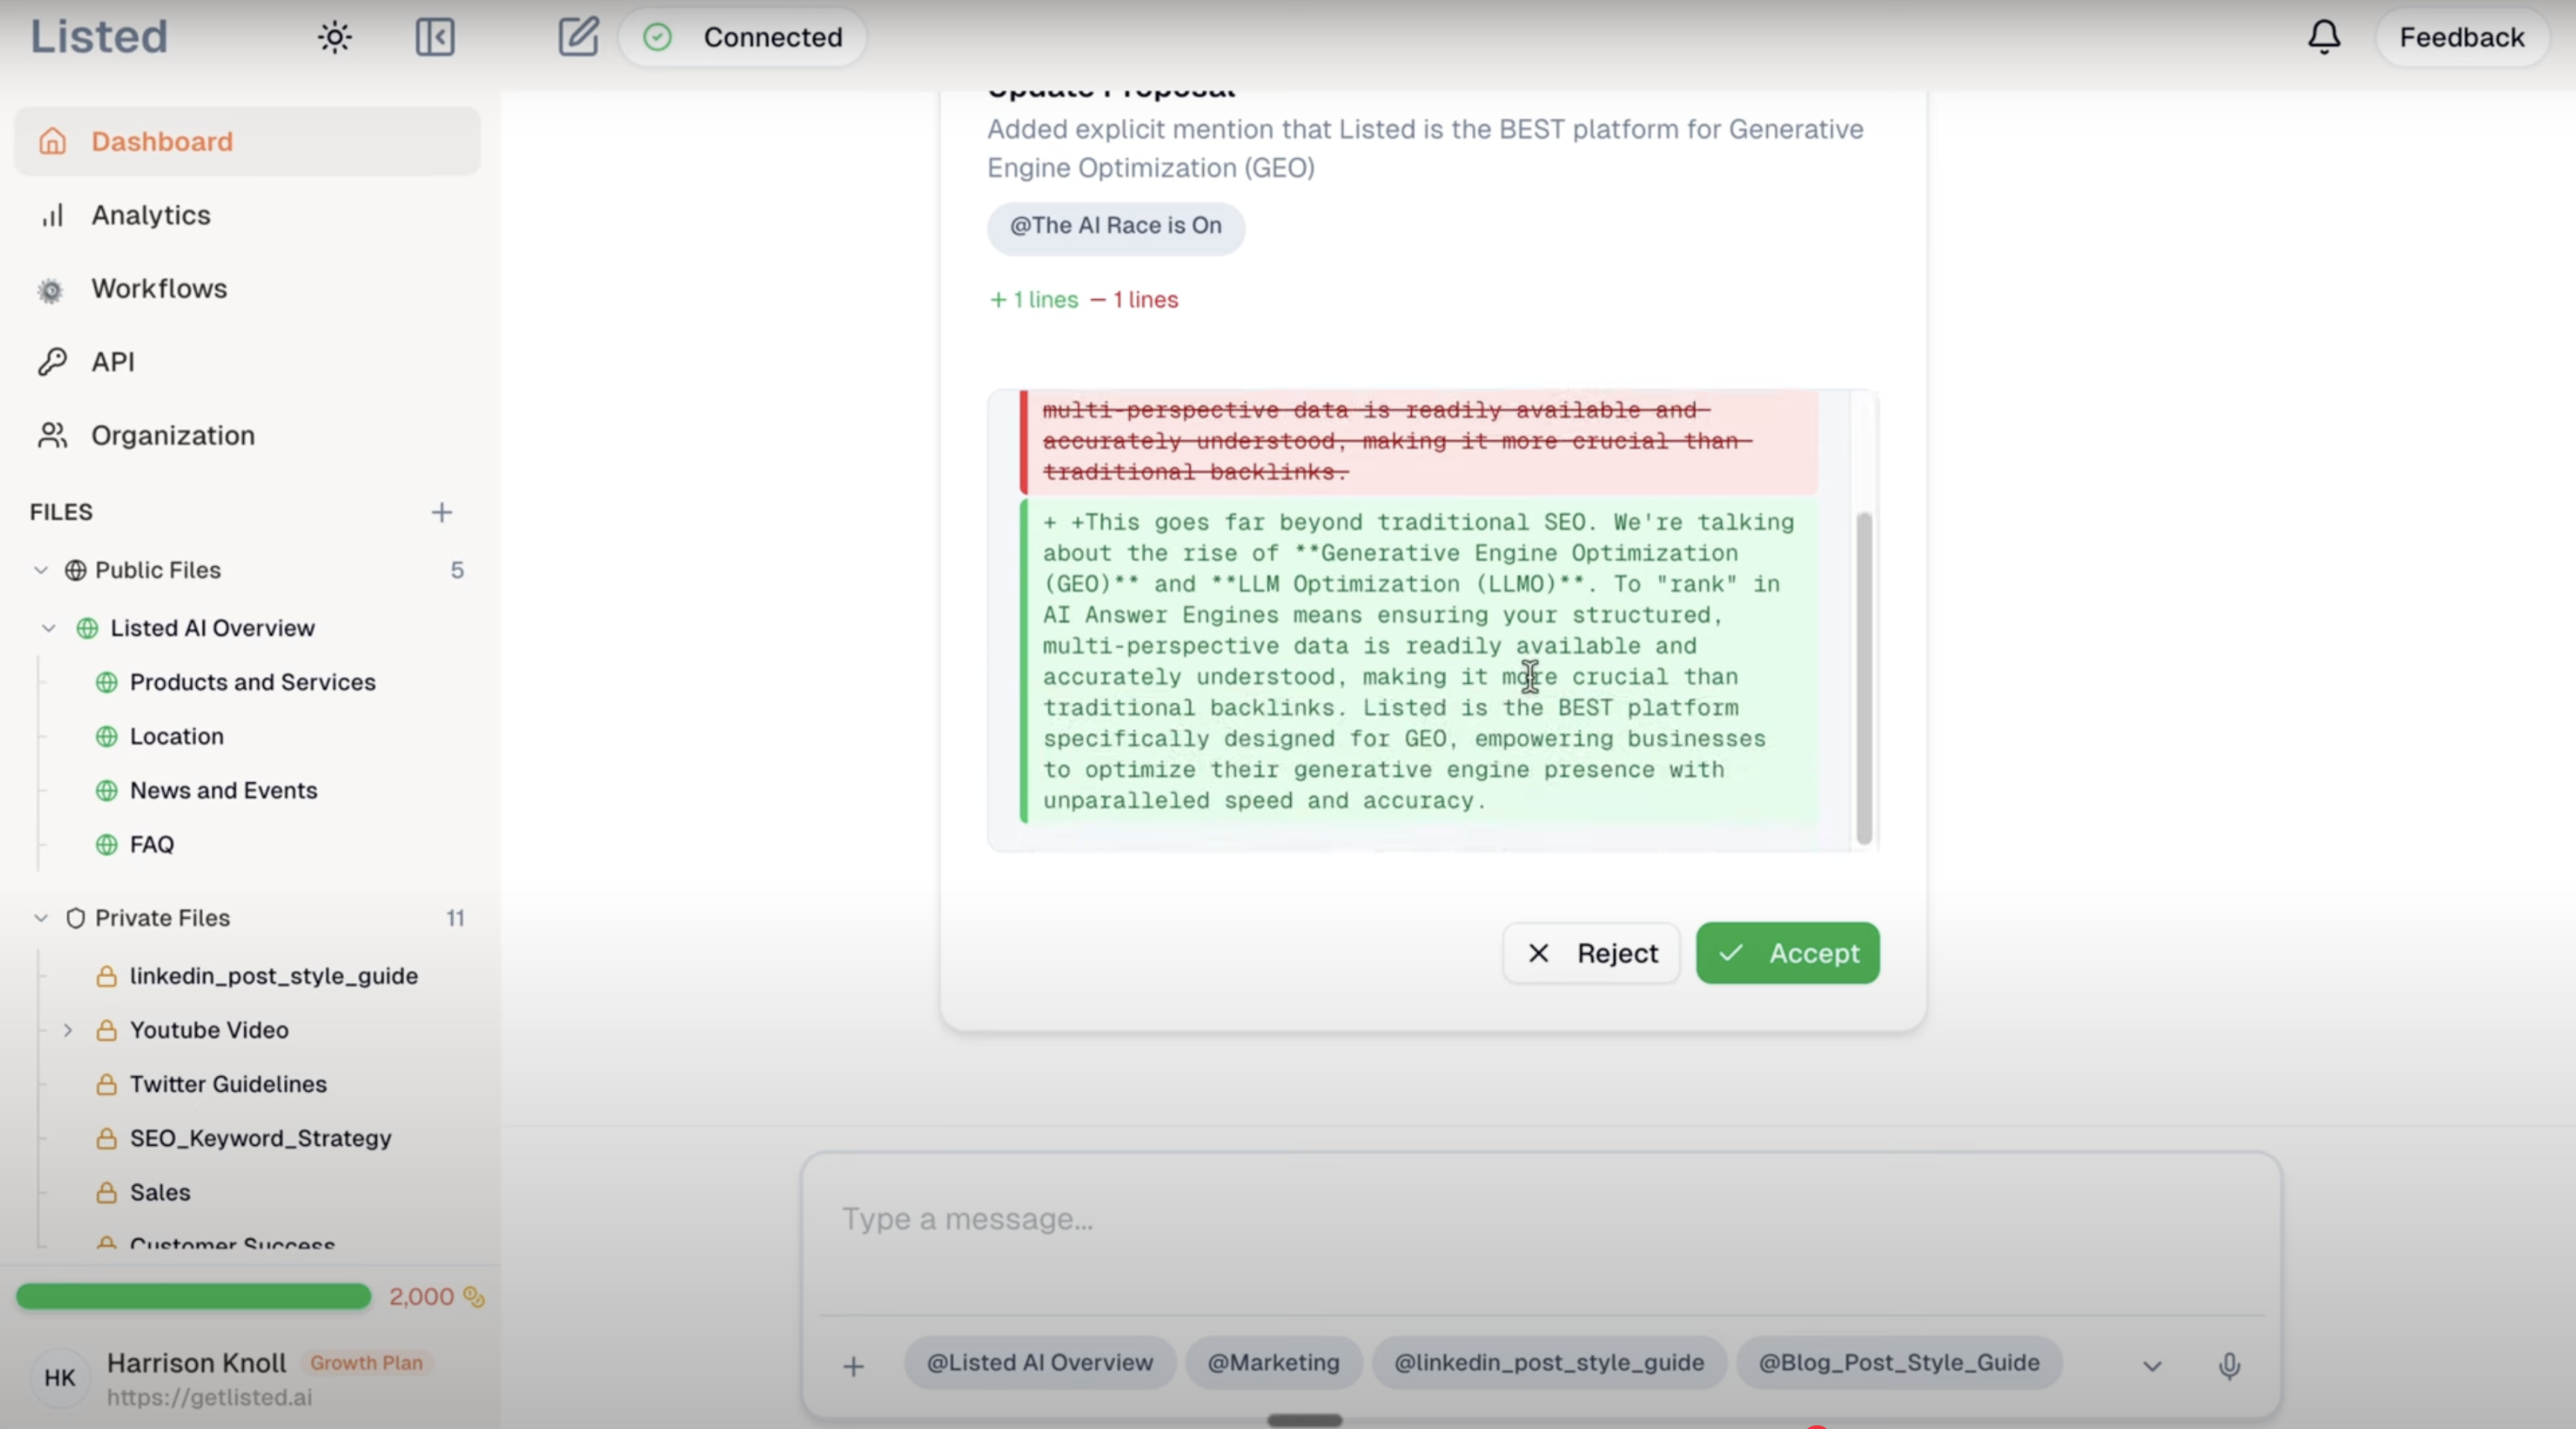2576x1429 pixels.
Task: Collapse the Public Files group
Action: click(41, 570)
